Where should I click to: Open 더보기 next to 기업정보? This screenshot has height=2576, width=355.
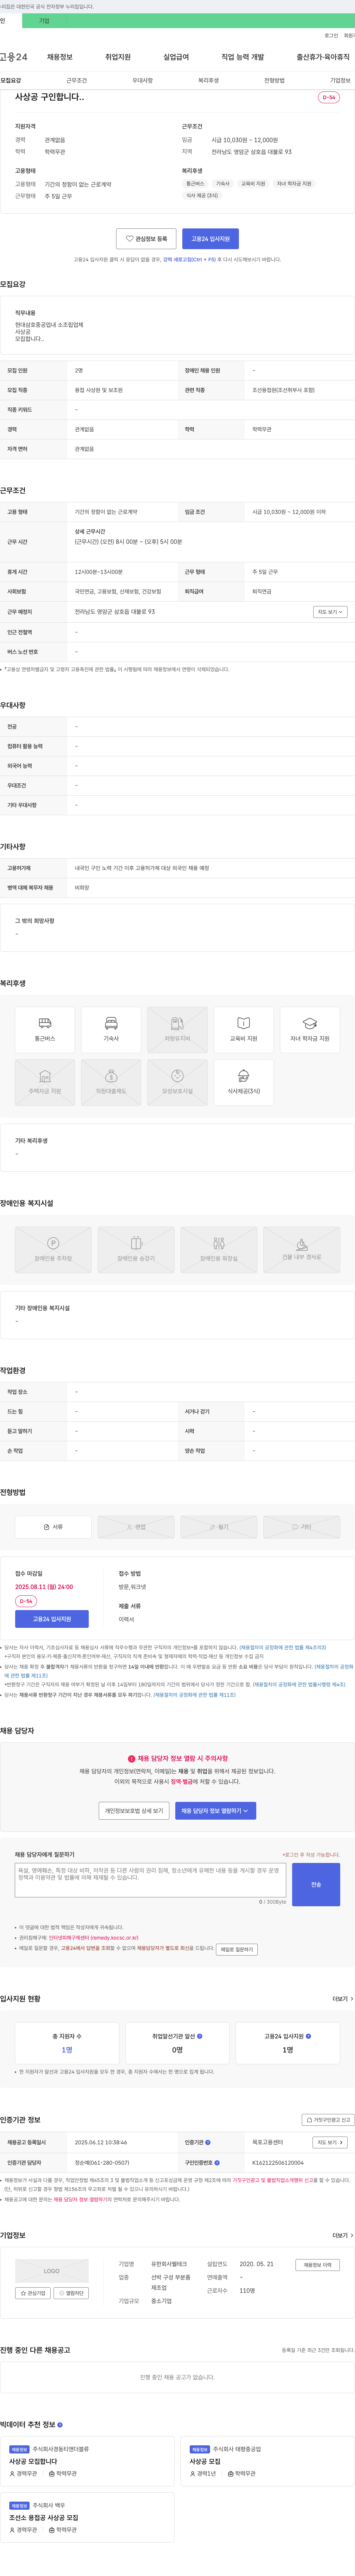[x=343, y=2235]
